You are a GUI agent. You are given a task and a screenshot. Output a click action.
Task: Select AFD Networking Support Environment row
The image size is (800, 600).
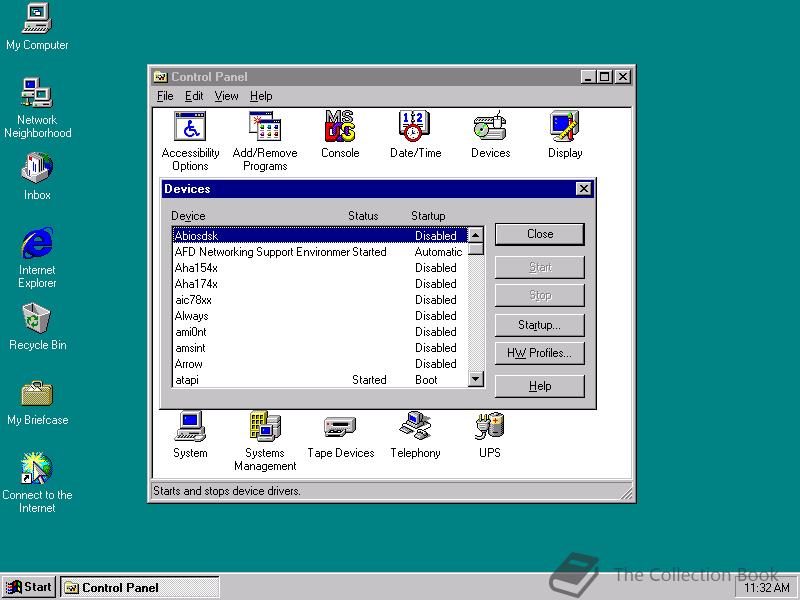click(x=320, y=252)
